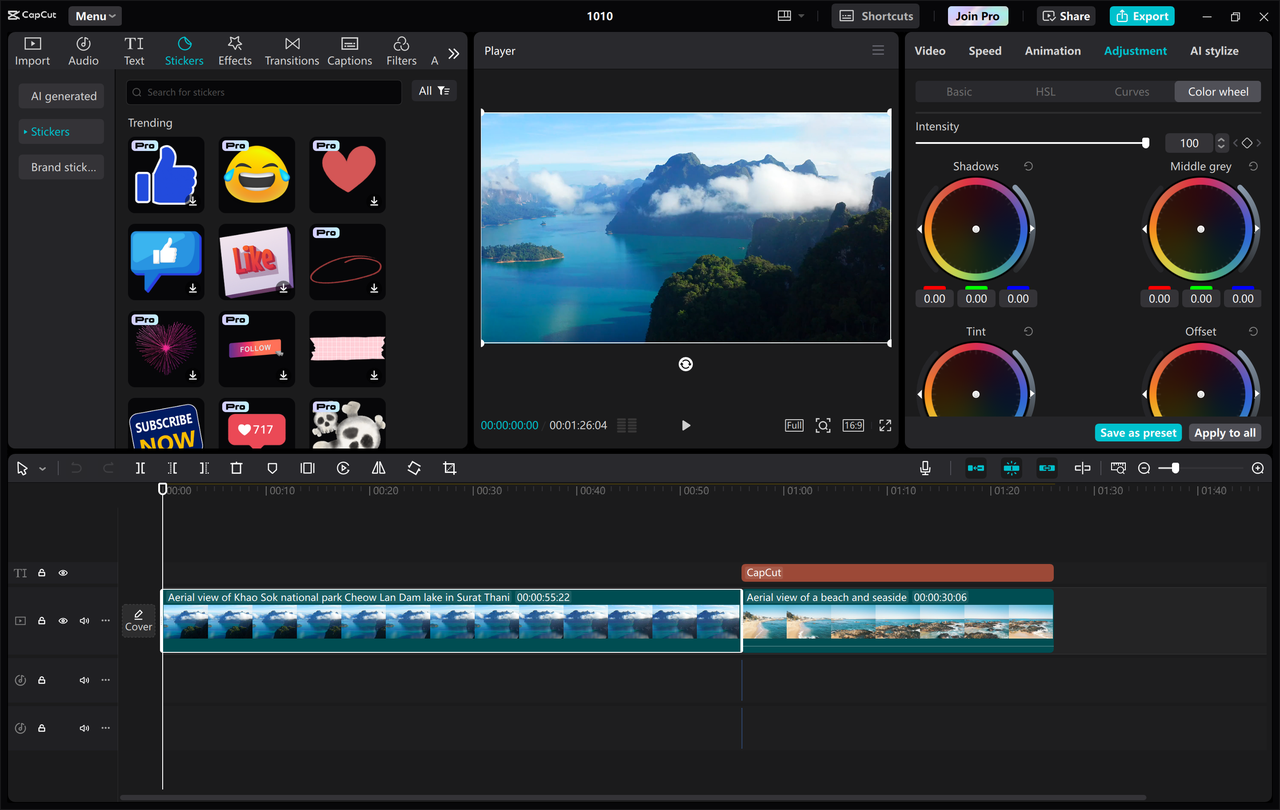Viewport: 1280px width, 810px height.
Task: Switch to the Video tab
Action: [x=930, y=51]
